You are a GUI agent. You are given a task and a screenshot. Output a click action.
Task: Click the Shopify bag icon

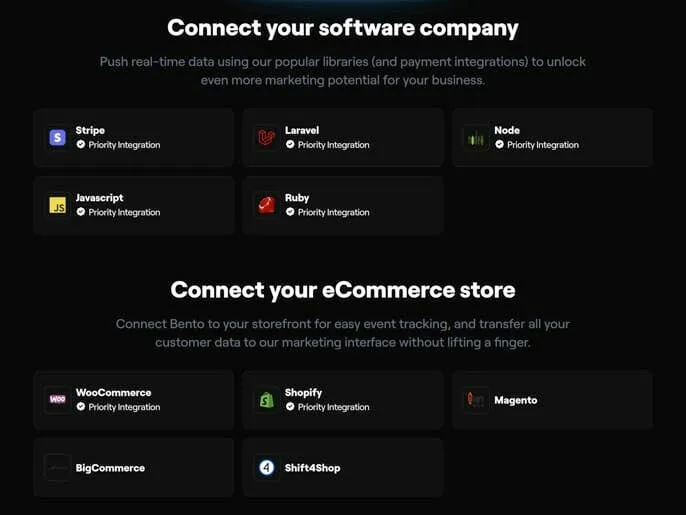click(267, 400)
